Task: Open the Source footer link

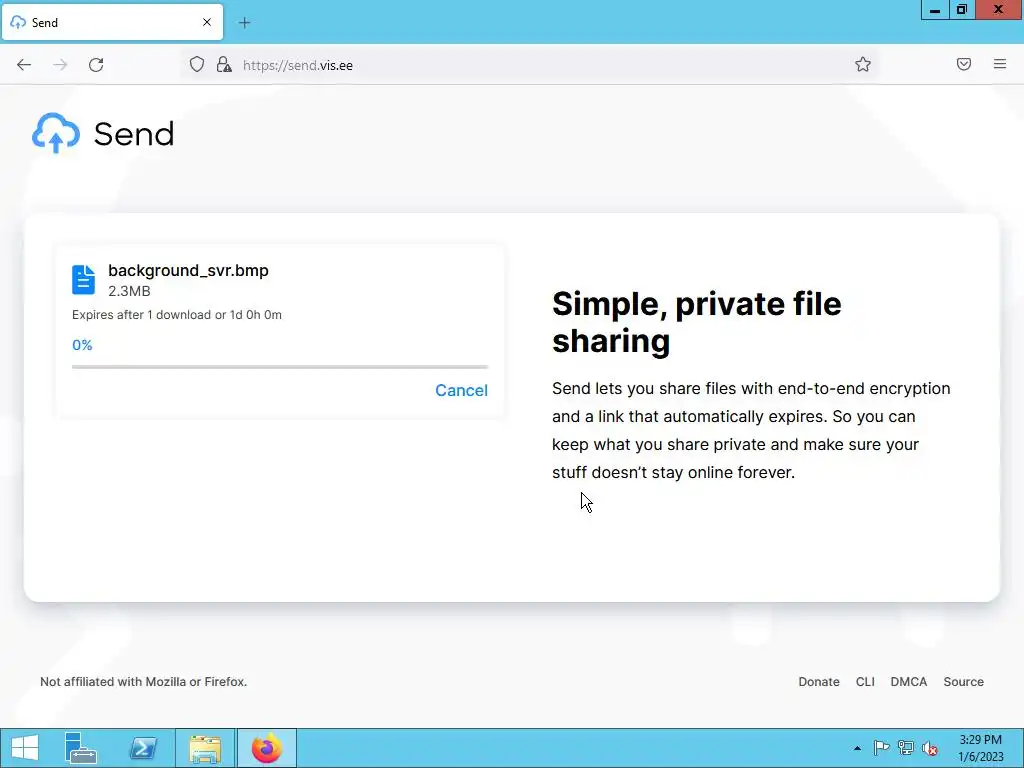Action: coord(963,681)
